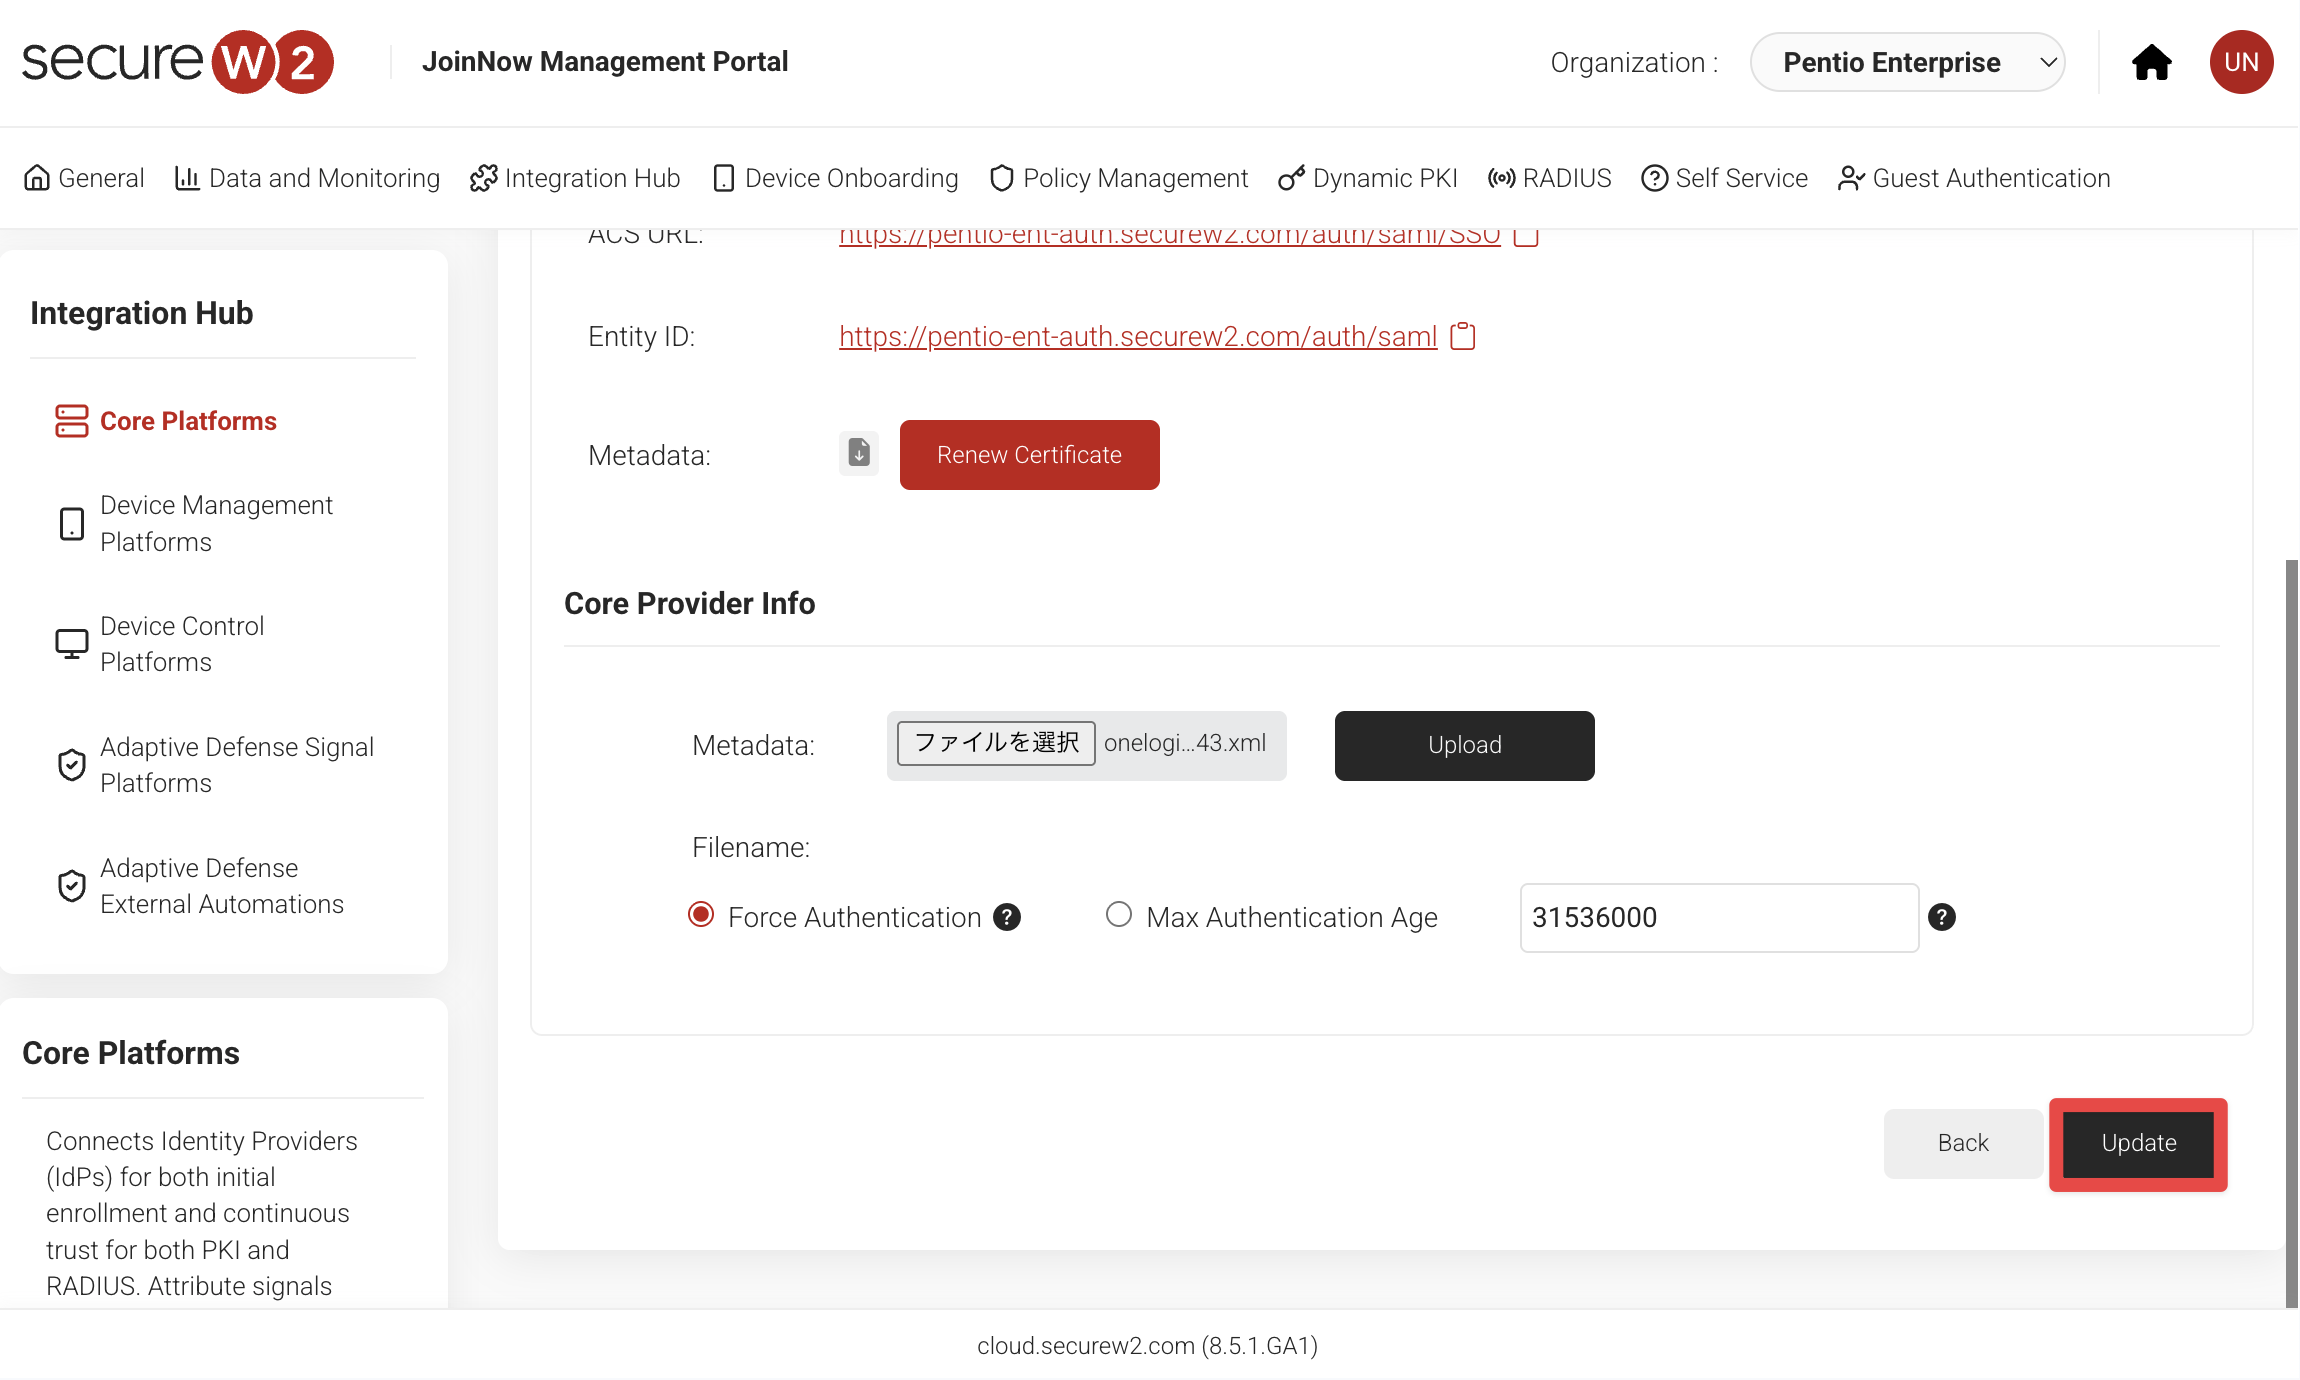Download the metadata file icon

click(x=859, y=454)
